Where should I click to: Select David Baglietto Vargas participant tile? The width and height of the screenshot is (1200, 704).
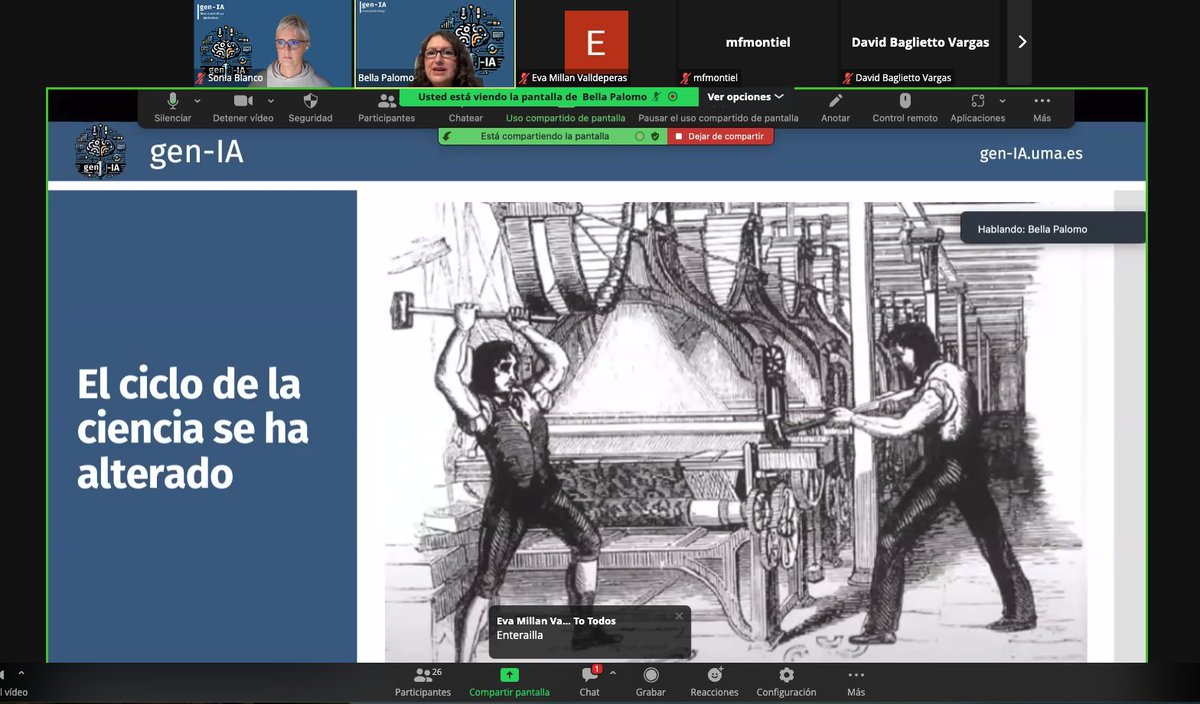click(920, 43)
